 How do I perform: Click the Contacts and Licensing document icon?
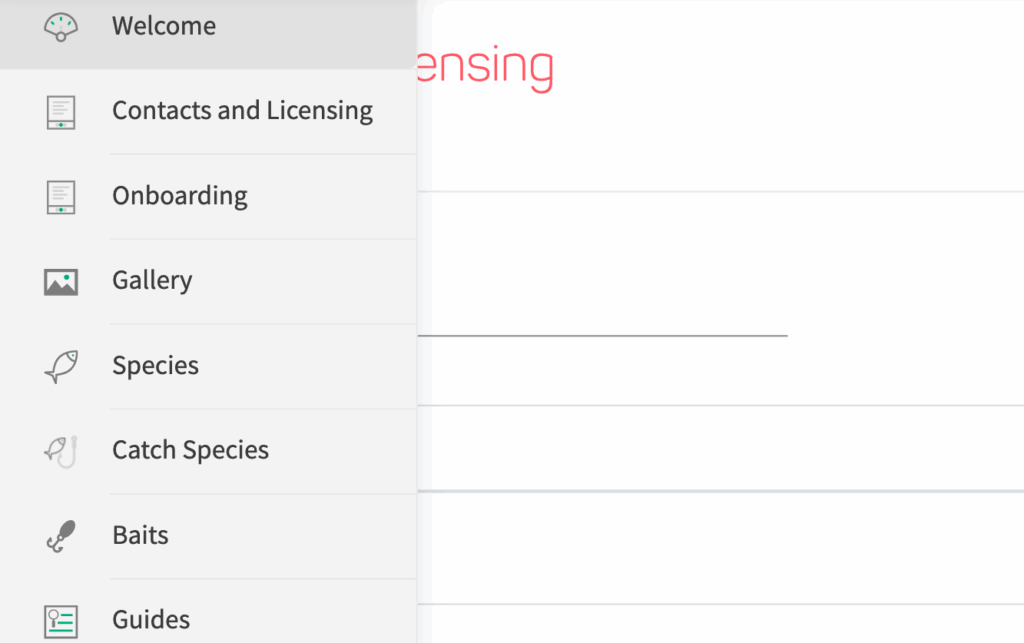pos(61,111)
